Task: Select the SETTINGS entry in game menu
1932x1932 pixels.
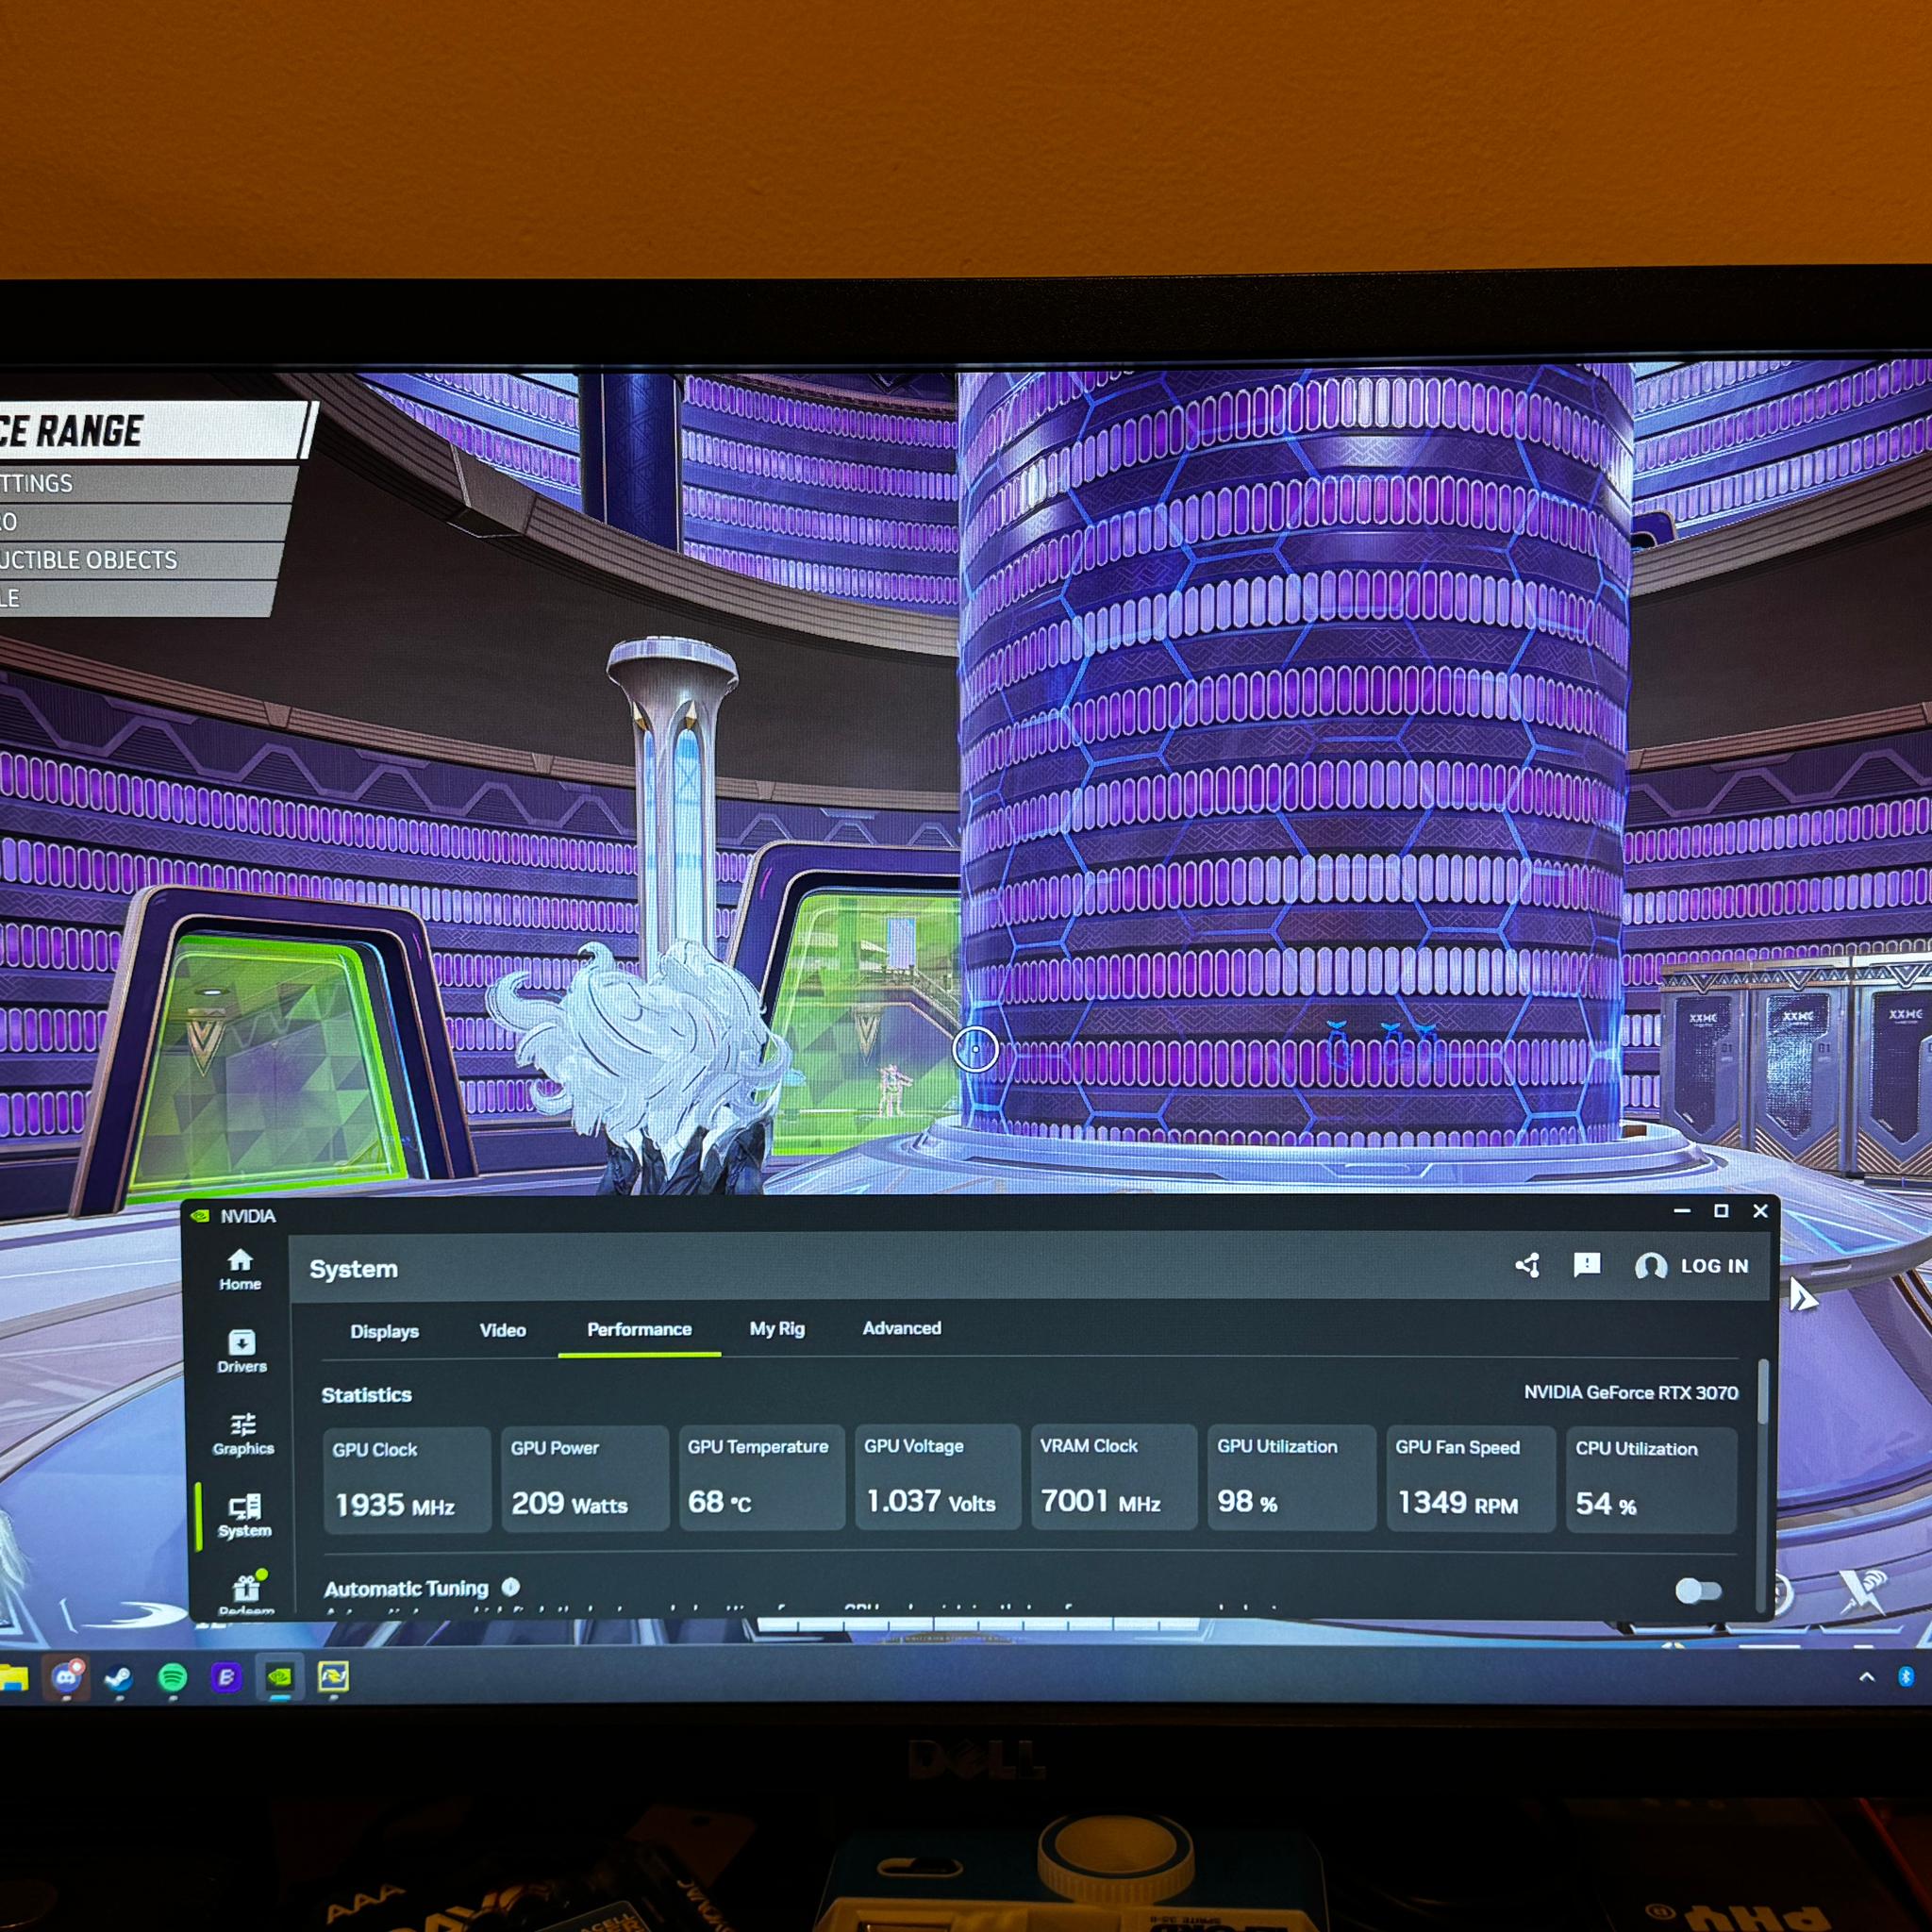Action: [x=148, y=483]
